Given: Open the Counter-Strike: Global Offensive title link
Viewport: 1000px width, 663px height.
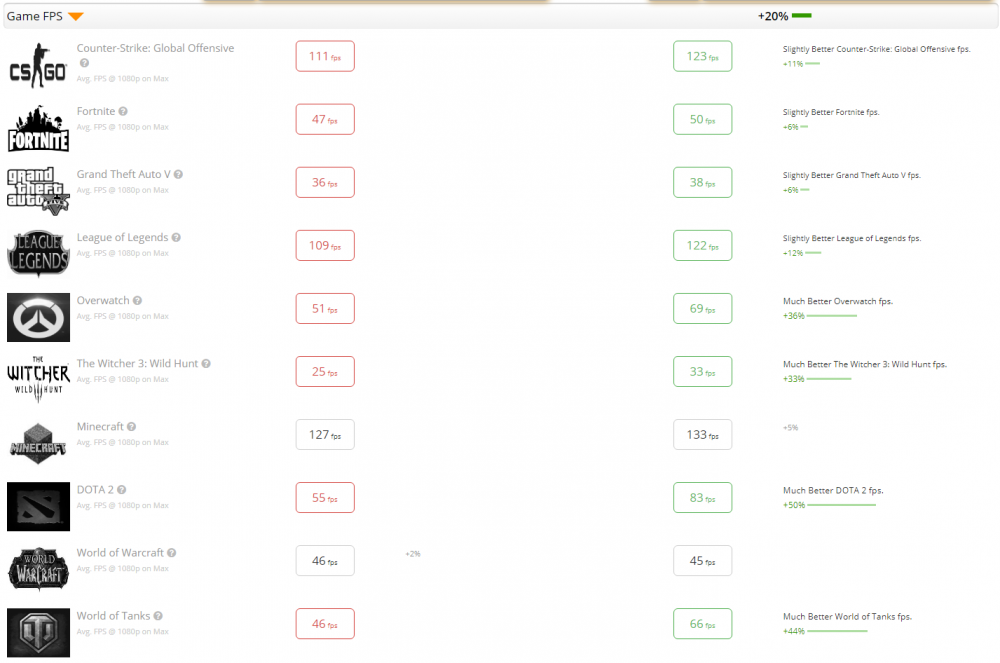Looking at the screenshot, I should [155, 48].
